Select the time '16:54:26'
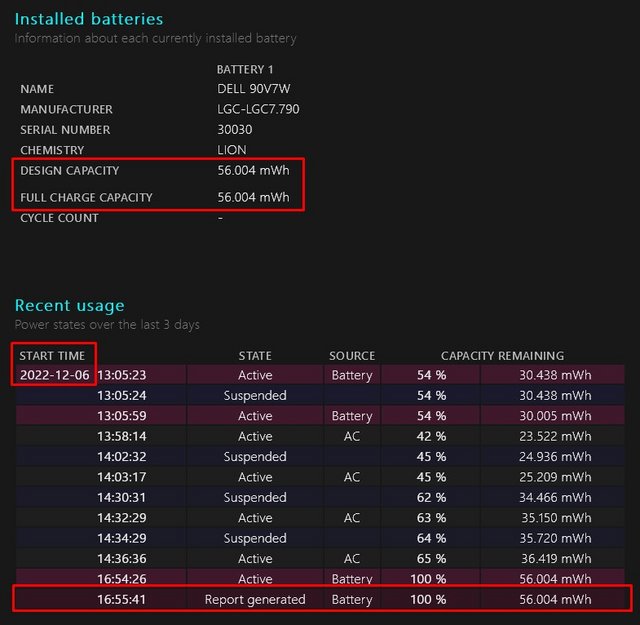The image size is (640, 625). coord(122,578)
